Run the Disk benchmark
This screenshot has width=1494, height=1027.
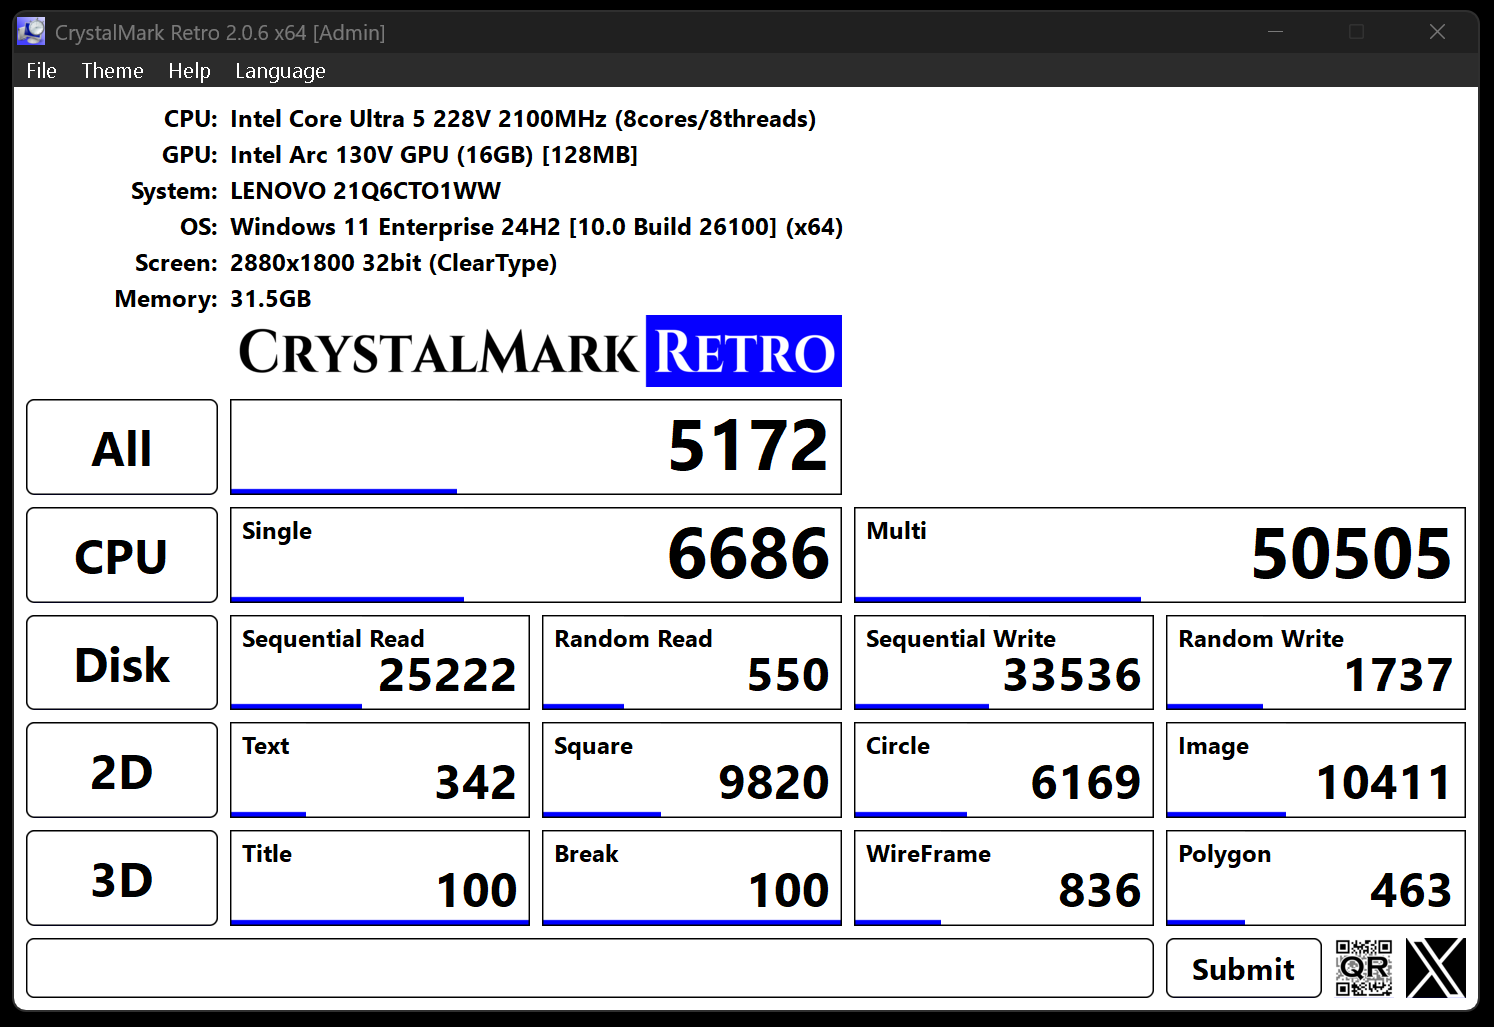(x=122, y=663)
